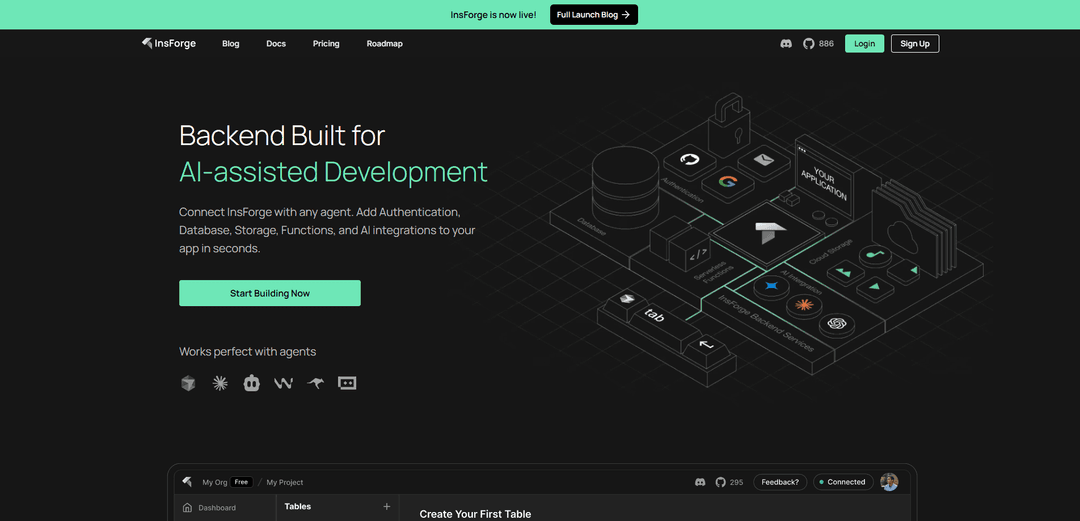
Task: Click the plus icon next to Tables
Action: 387,507
